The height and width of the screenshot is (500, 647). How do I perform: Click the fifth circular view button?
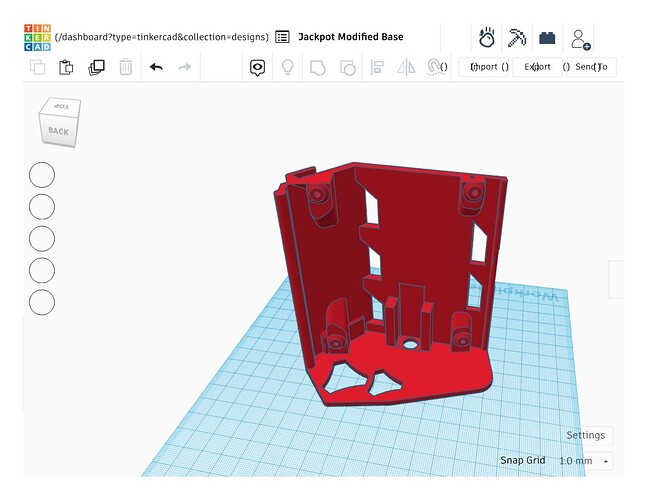tap(42, 302)
